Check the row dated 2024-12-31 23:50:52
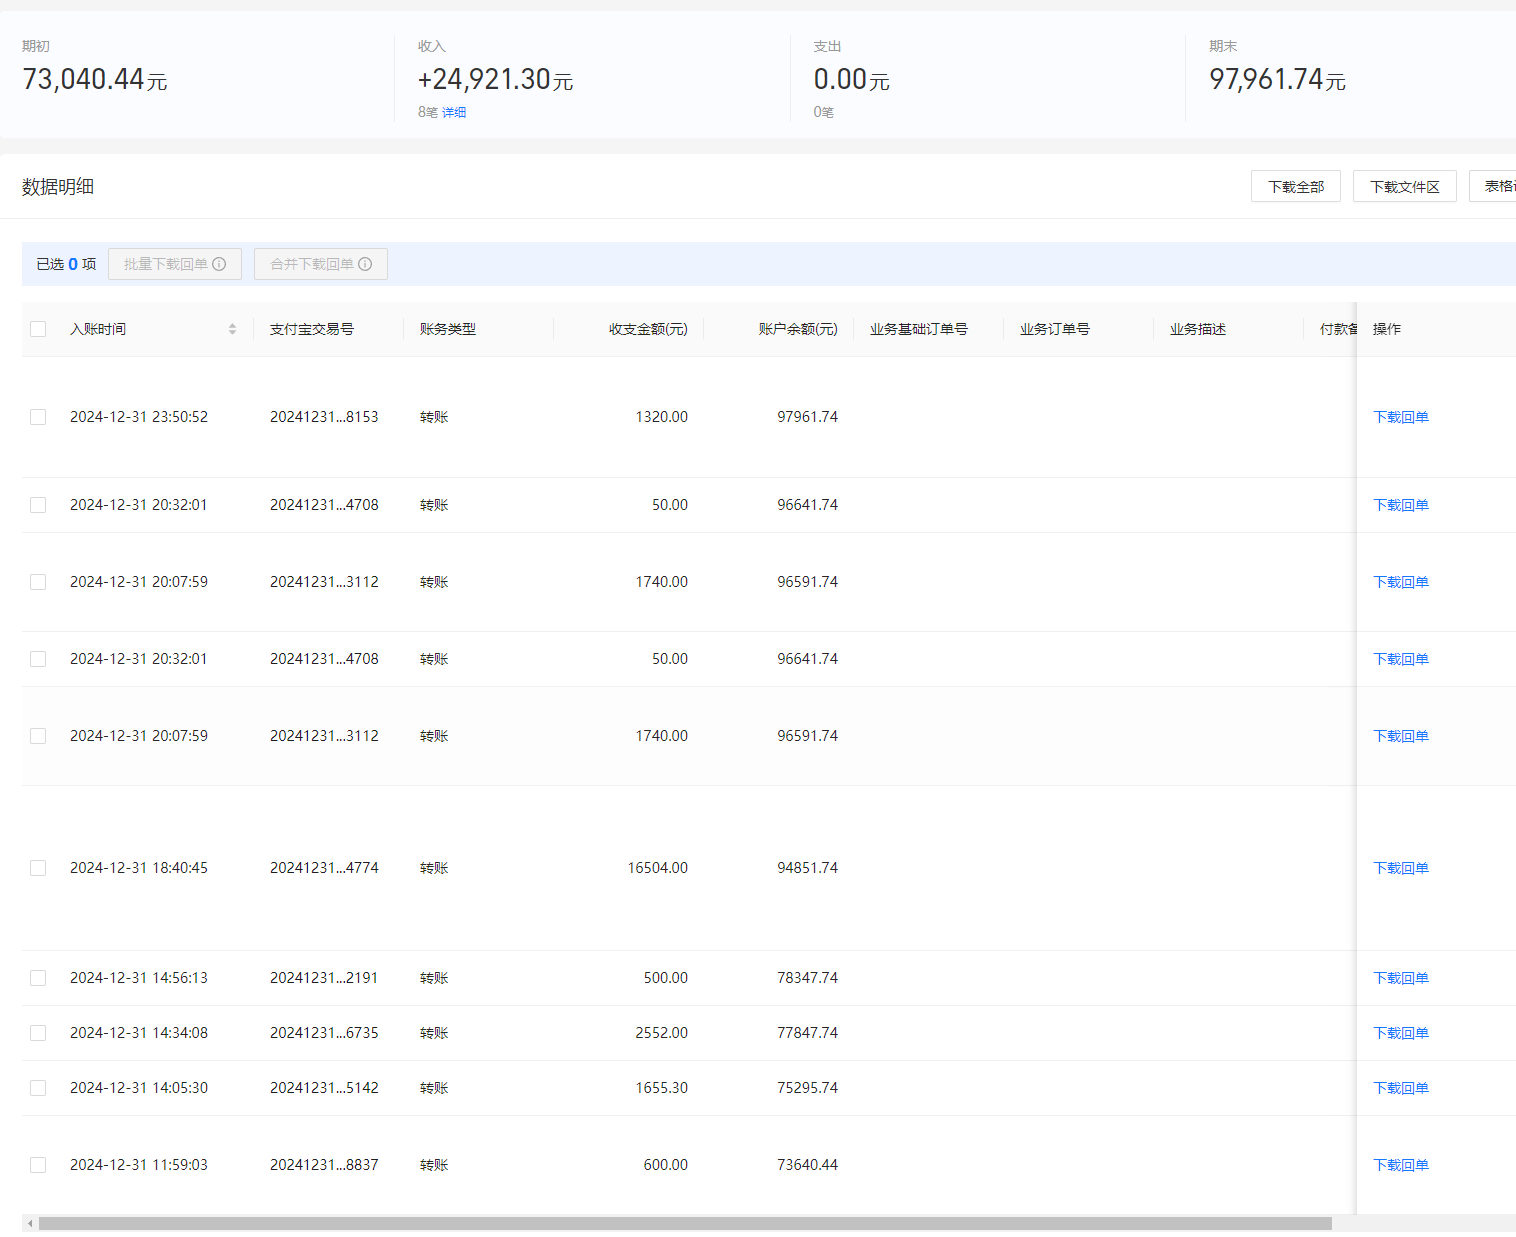The image size is (1516, 1237). point(38,417)
